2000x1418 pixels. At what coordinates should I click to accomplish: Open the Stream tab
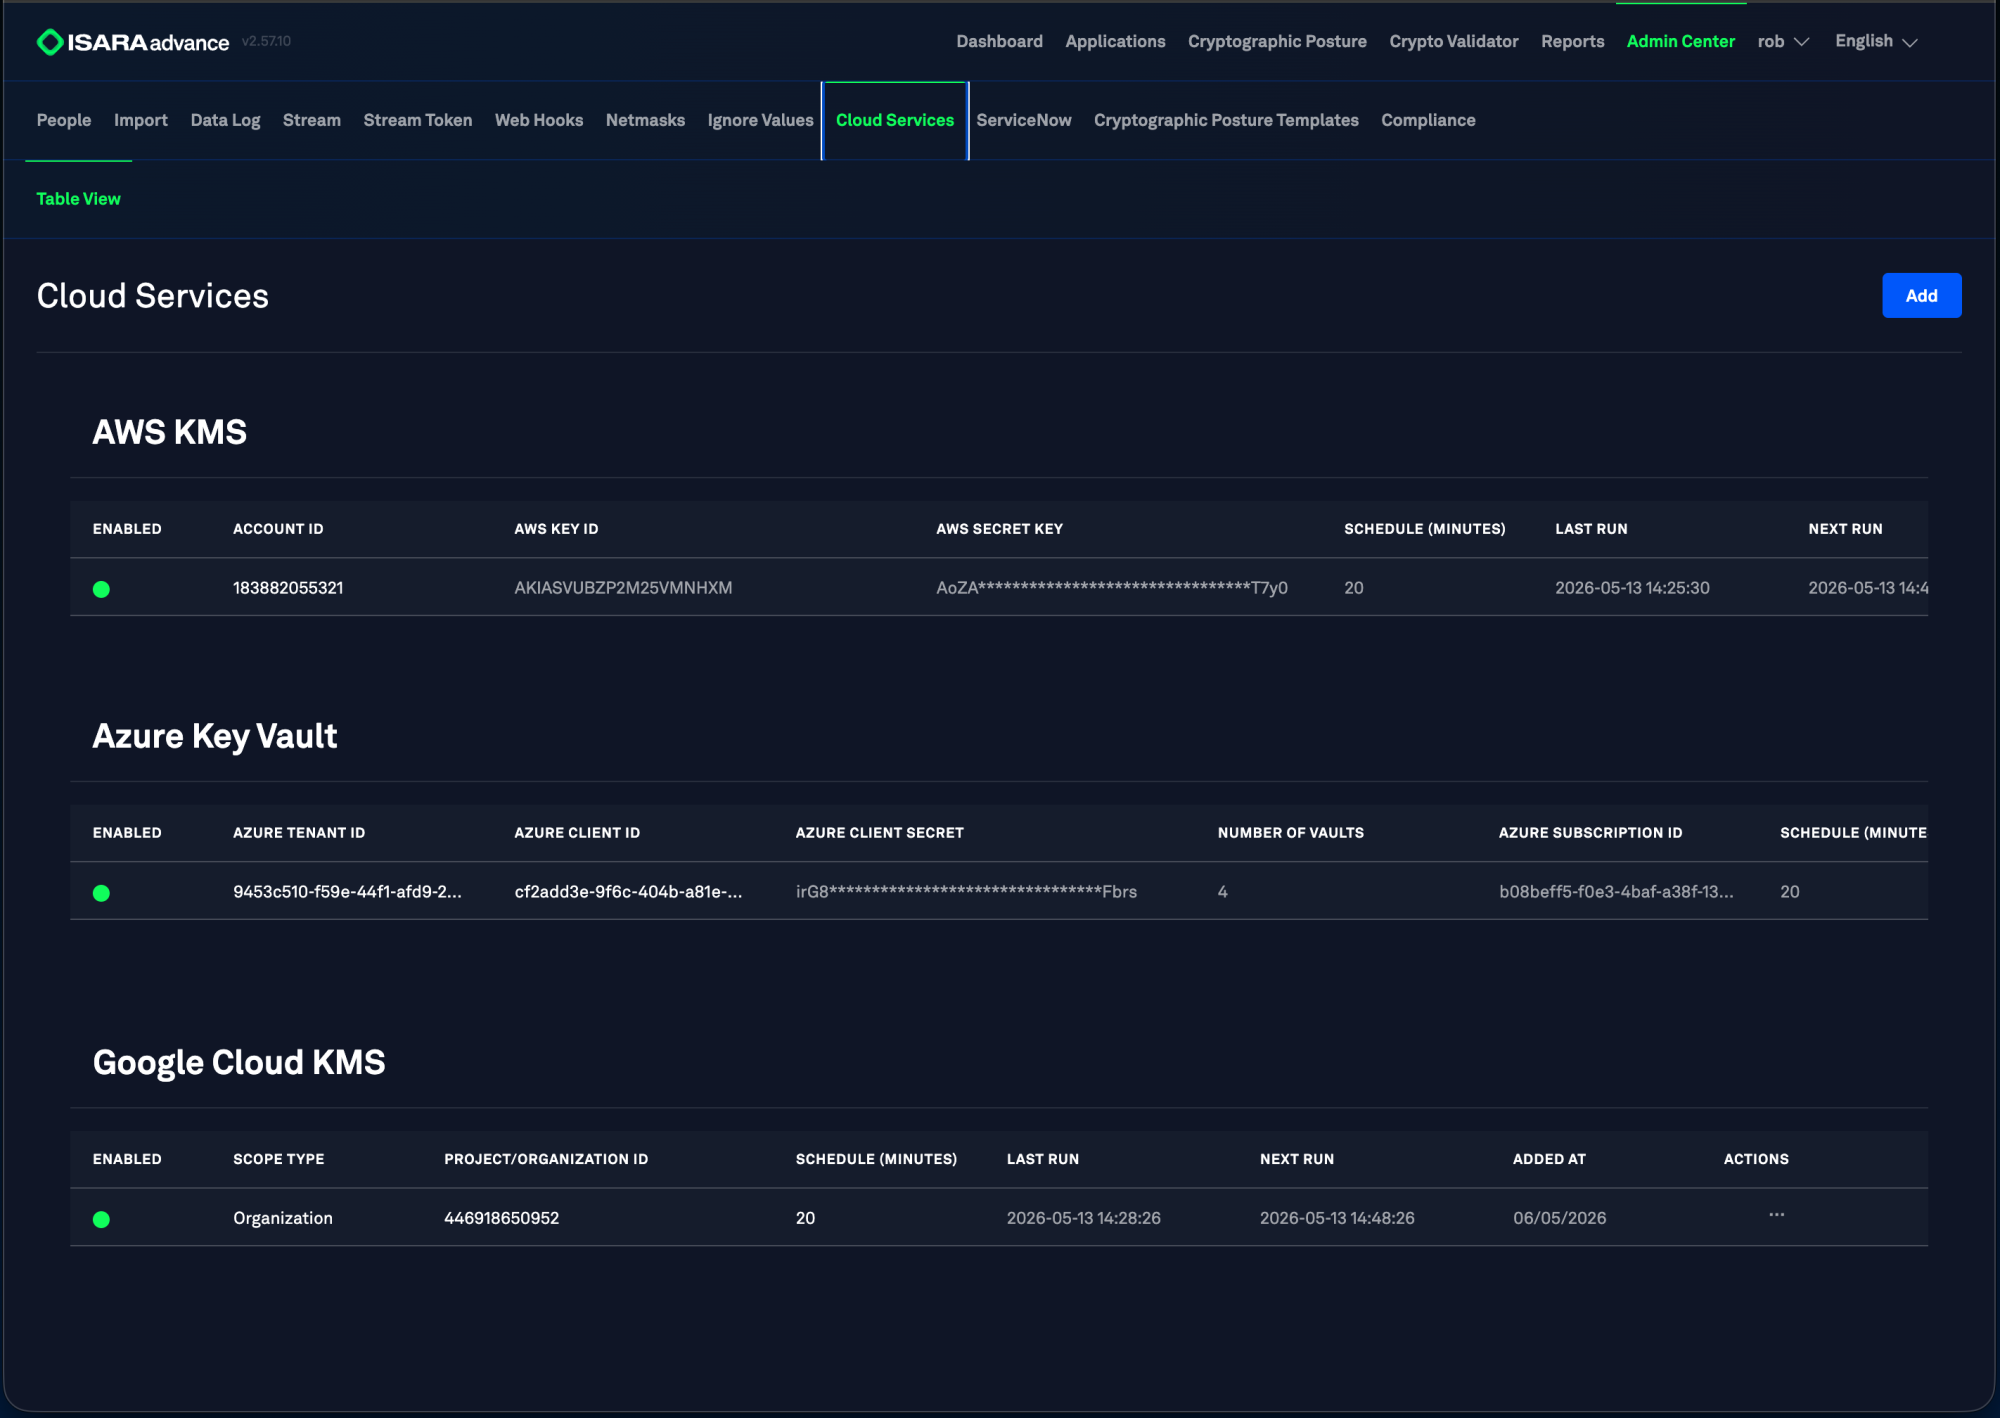click(x=312, y=120)
